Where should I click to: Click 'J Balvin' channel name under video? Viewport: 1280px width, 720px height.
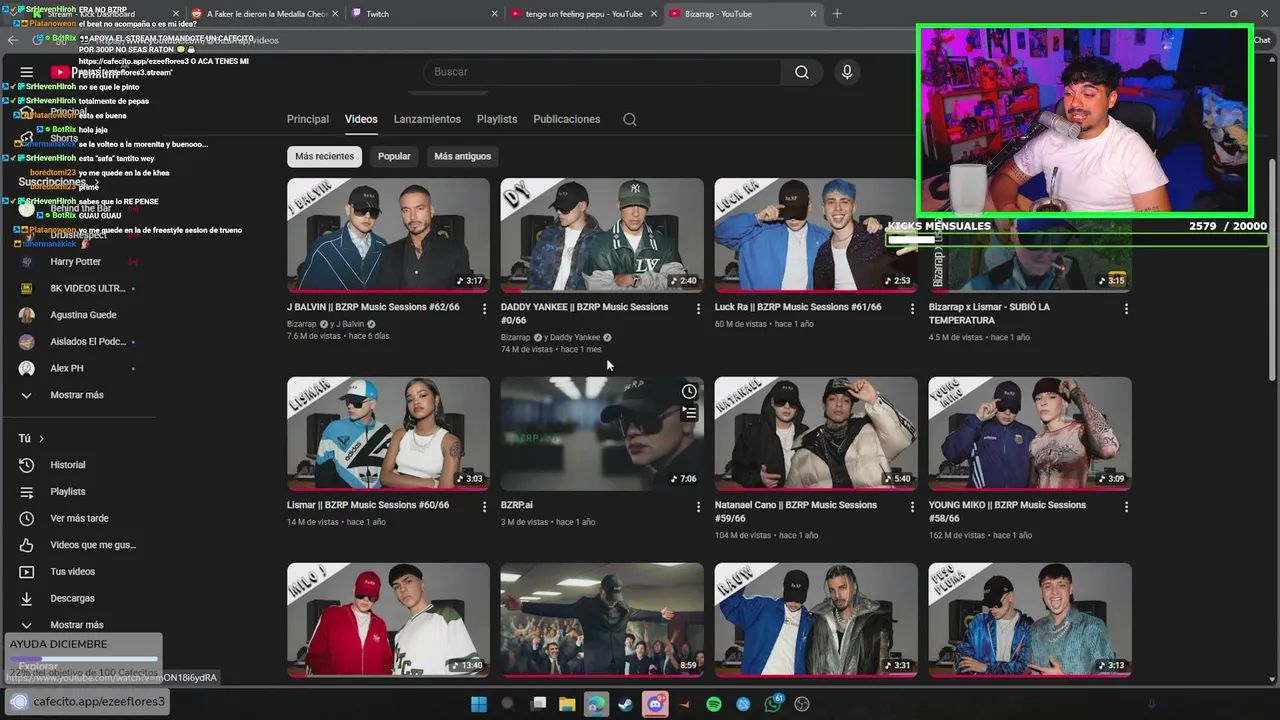(x=349, y=324)
